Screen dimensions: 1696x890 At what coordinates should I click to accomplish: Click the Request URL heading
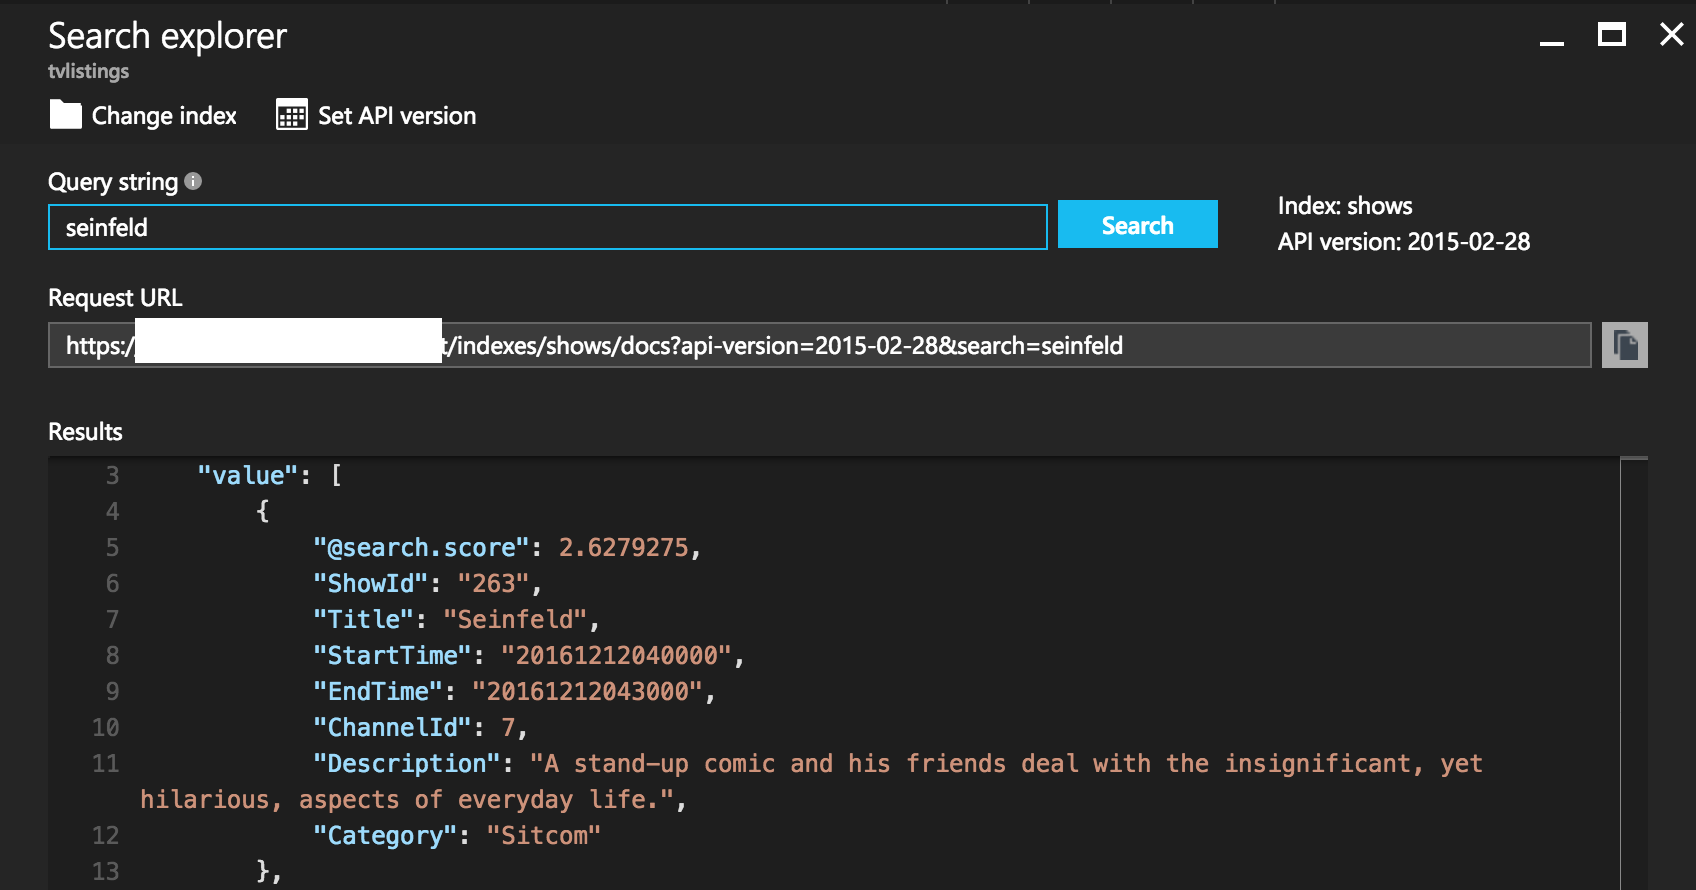tap(115, 298)
